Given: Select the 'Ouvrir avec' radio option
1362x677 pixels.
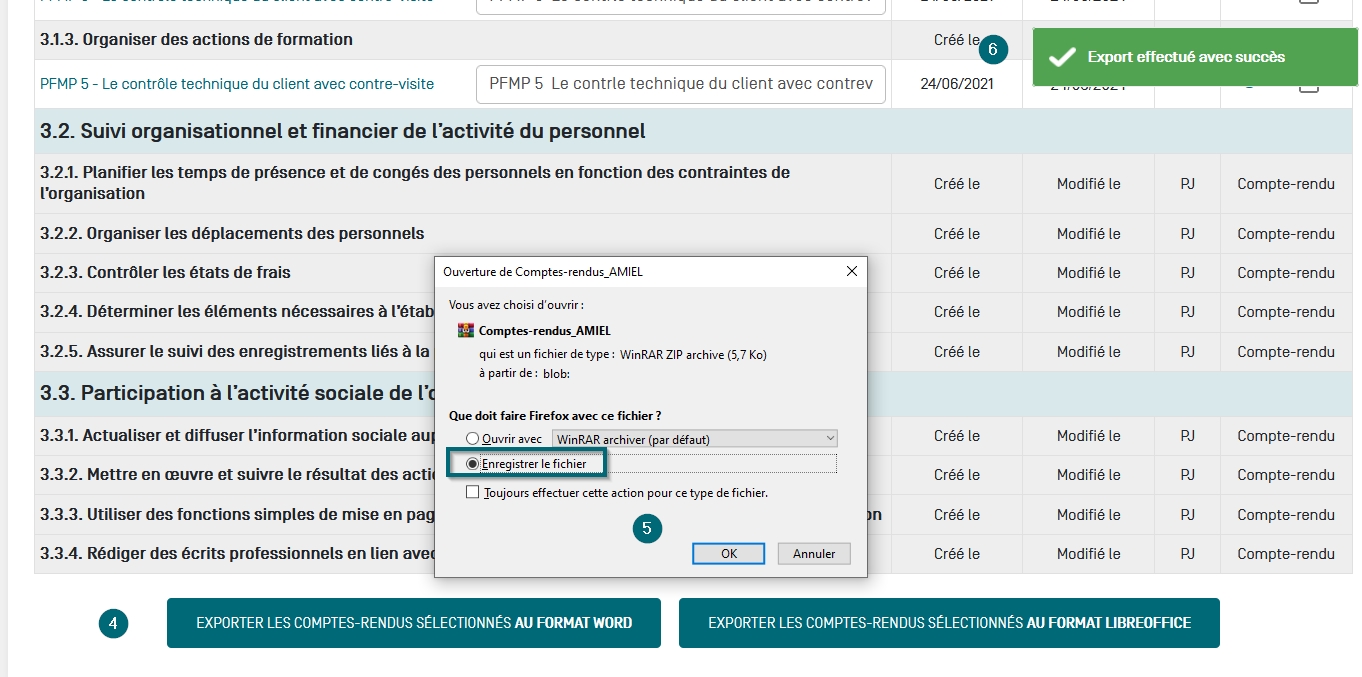Looking at the screenshot, I should pyautogui.click(x=473, y=439).
